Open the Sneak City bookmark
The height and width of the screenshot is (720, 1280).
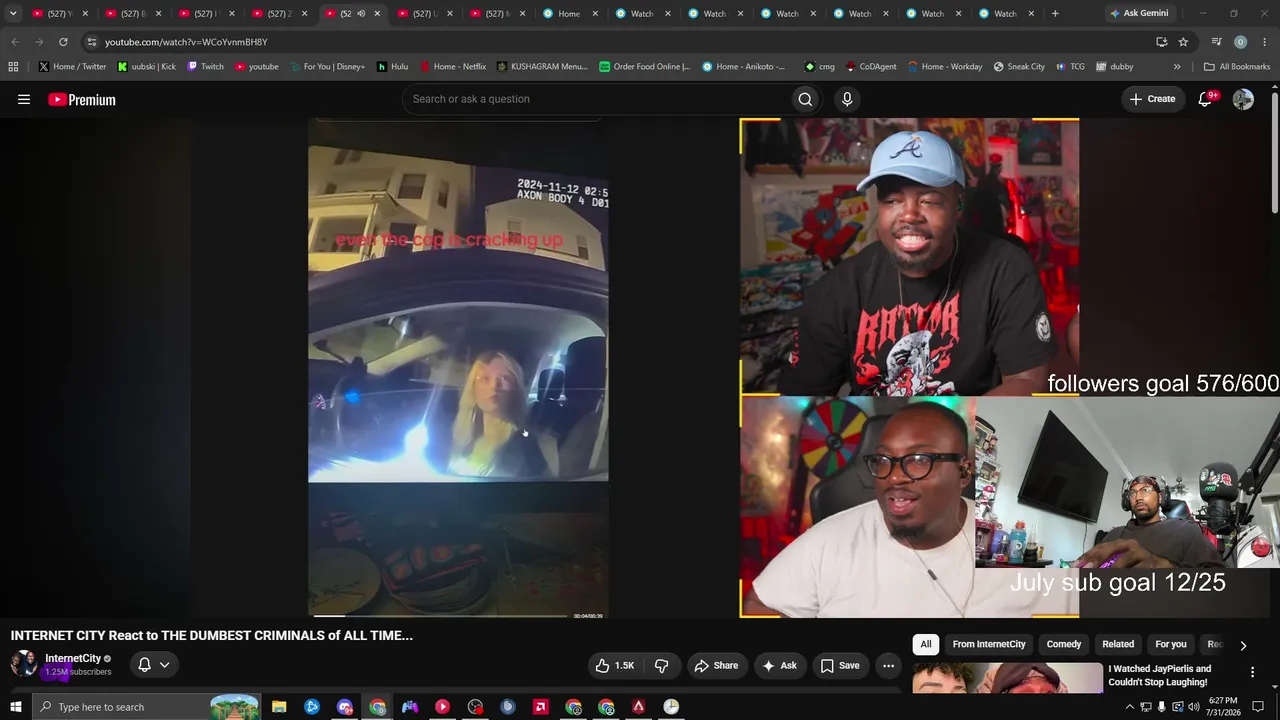(1019, 67)
